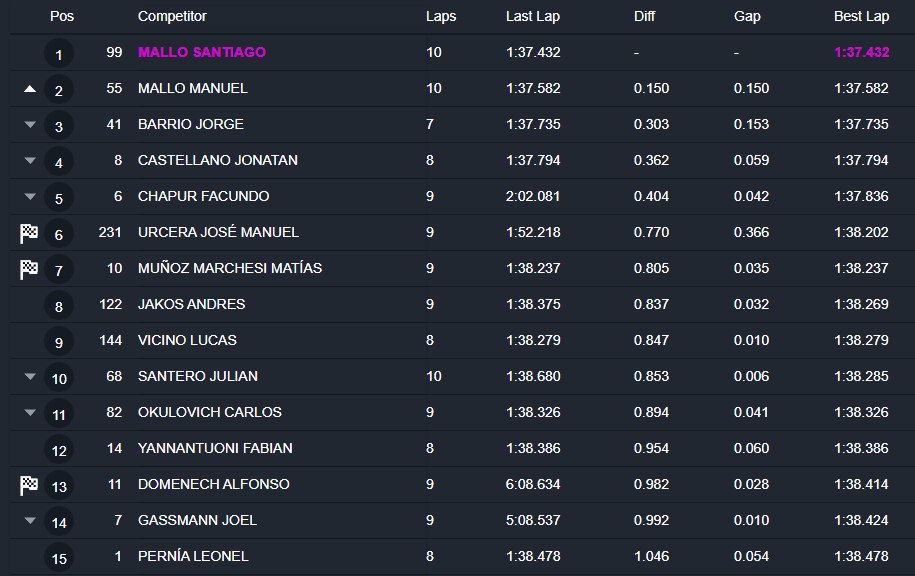Sort by the Best Lap column header
915x576 pixels.
861,16
